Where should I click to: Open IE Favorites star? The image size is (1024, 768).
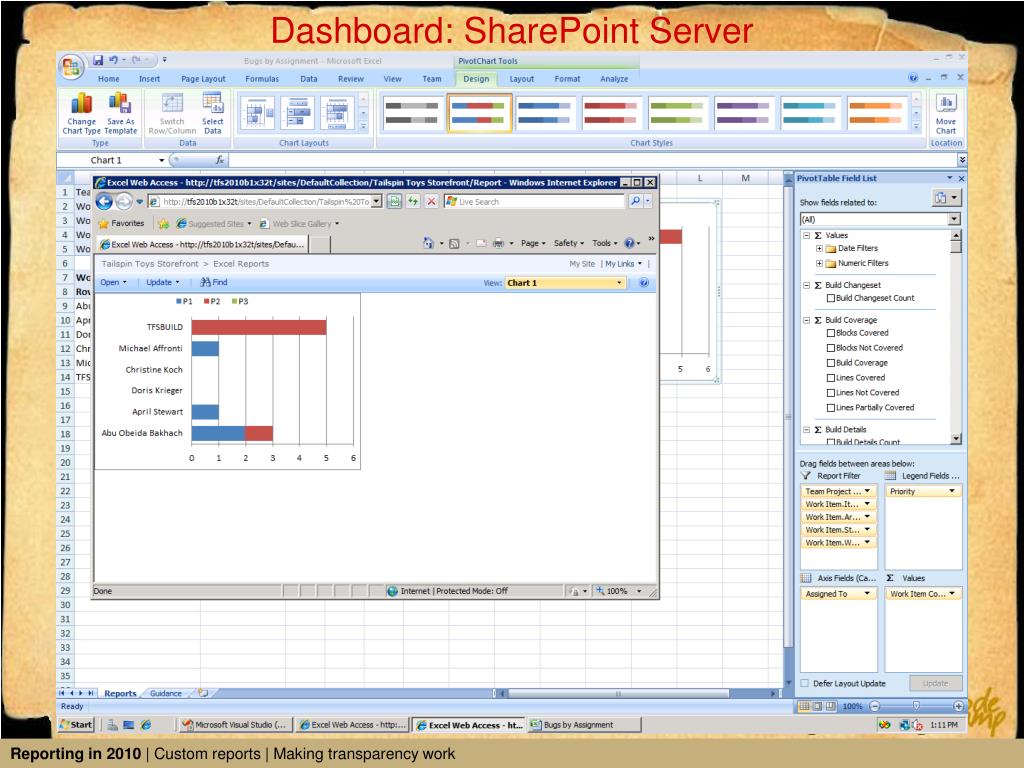coord(103,223)
